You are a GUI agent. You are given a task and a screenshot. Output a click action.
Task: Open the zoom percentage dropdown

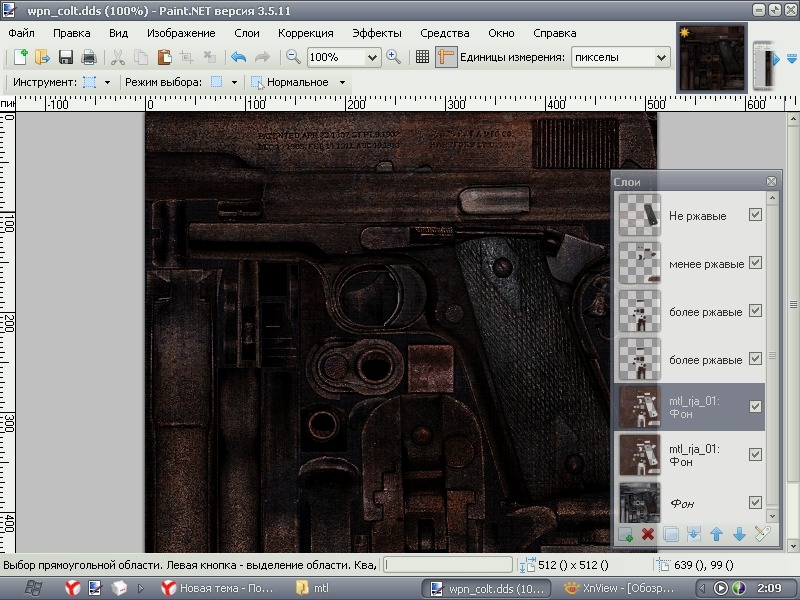point(372,58)
